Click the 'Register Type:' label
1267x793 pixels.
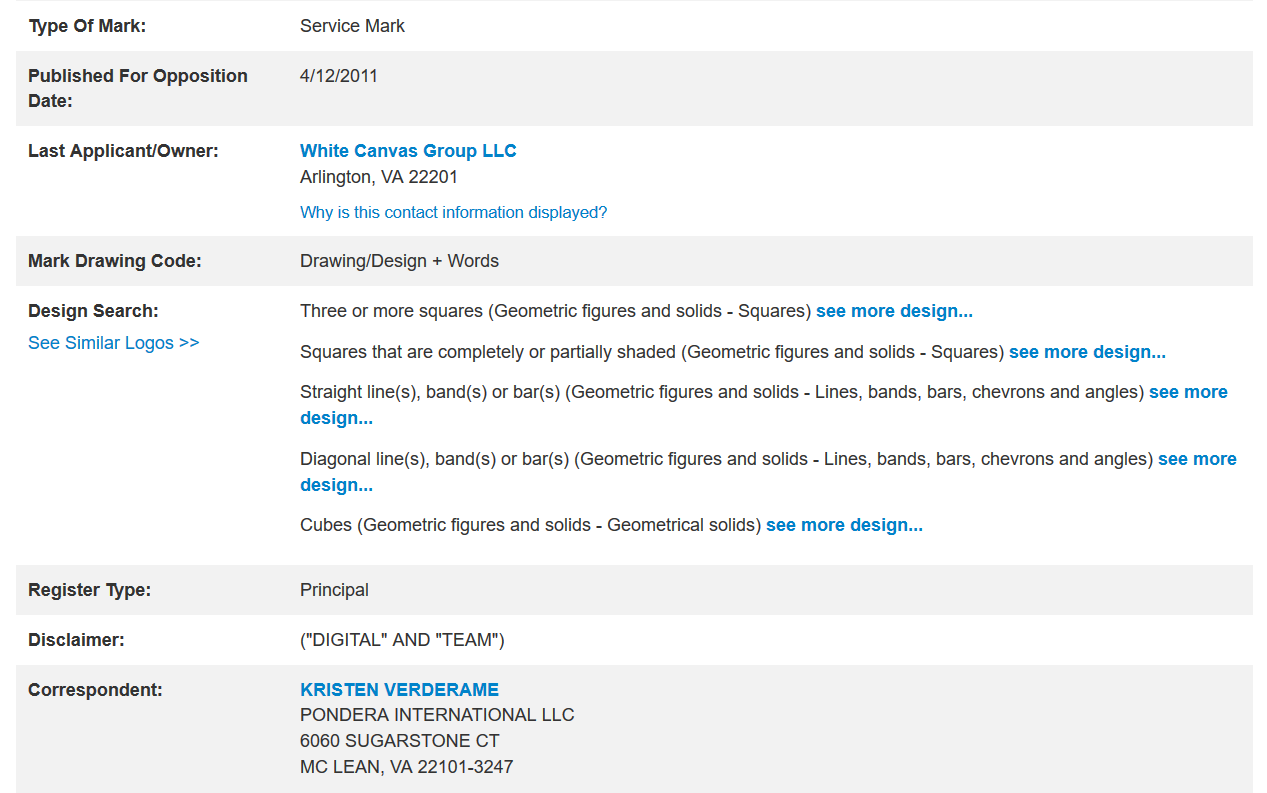click(89, 590)
